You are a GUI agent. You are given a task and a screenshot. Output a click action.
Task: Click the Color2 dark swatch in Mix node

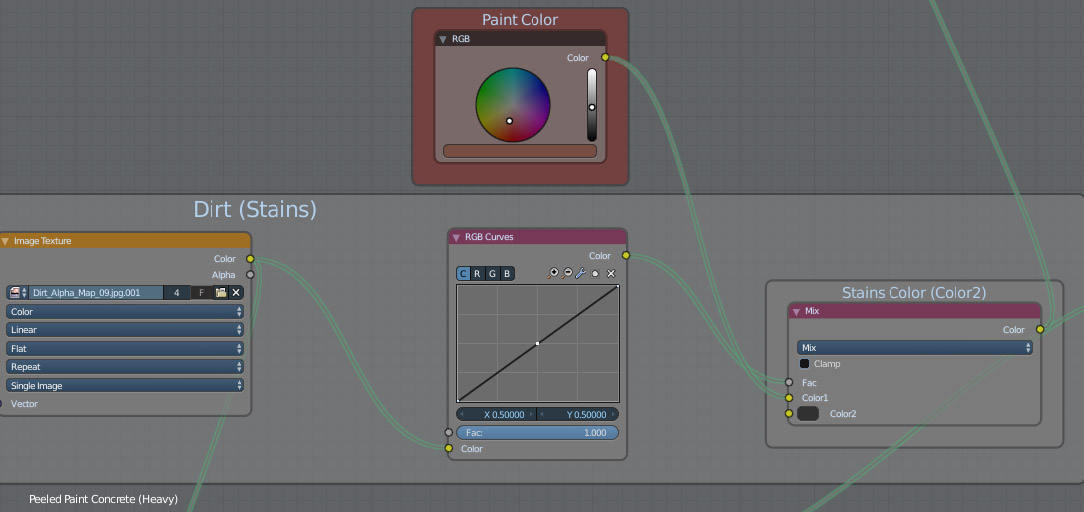[x=807, y=414]
